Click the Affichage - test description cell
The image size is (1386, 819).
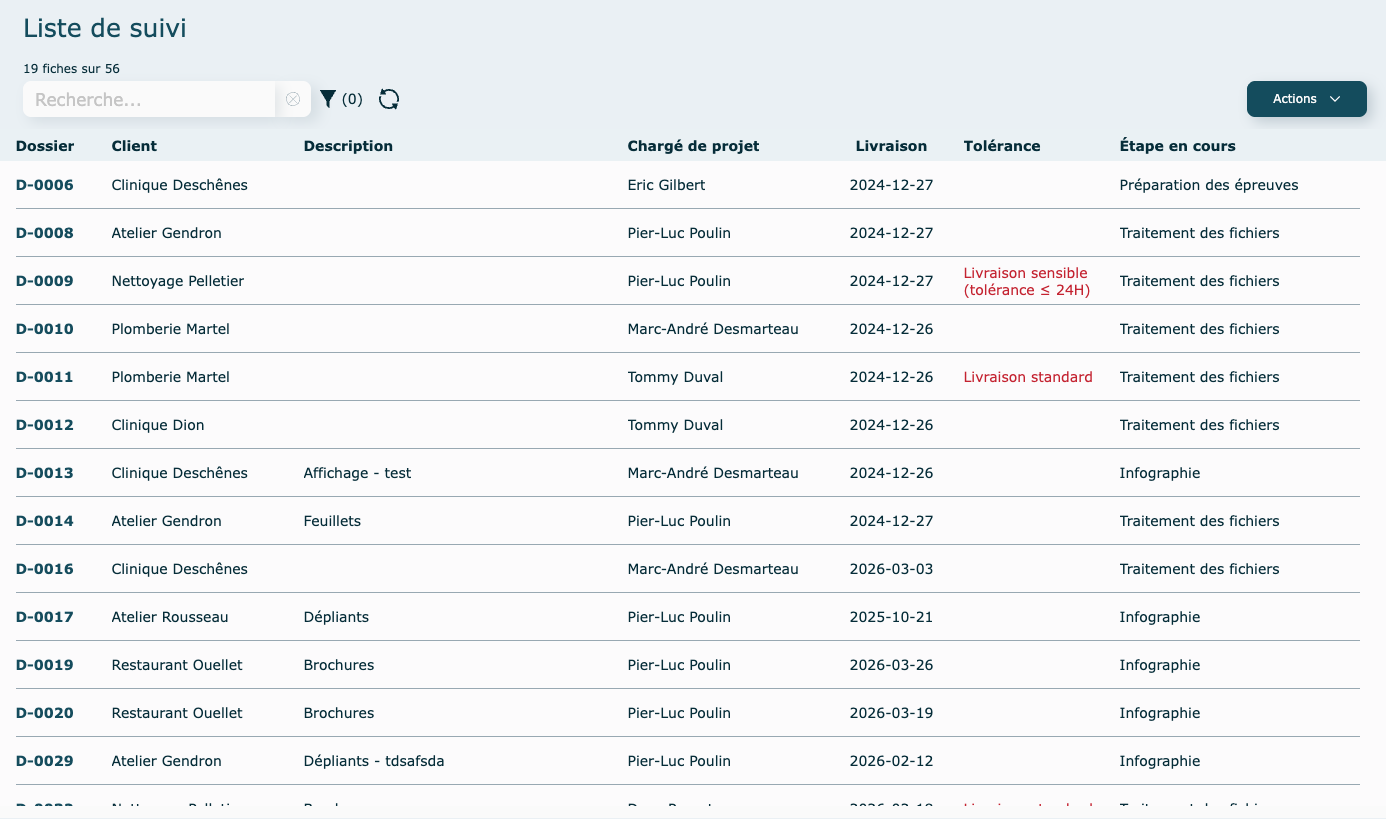click(x=357, y=473)
